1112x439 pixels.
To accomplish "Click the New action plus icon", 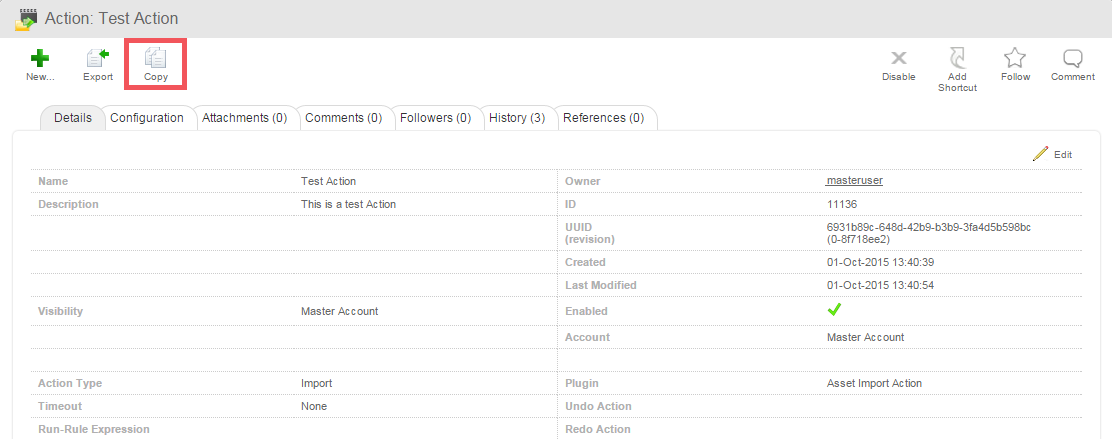I will [40, 60].
